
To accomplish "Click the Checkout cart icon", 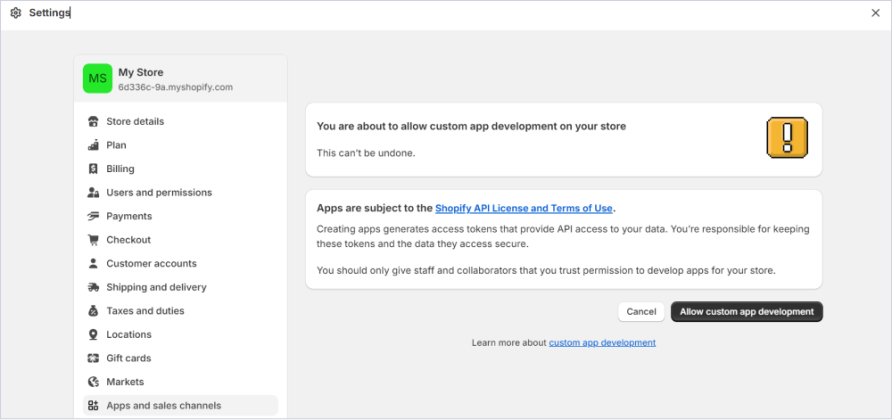I will click(x=94, y=240).
